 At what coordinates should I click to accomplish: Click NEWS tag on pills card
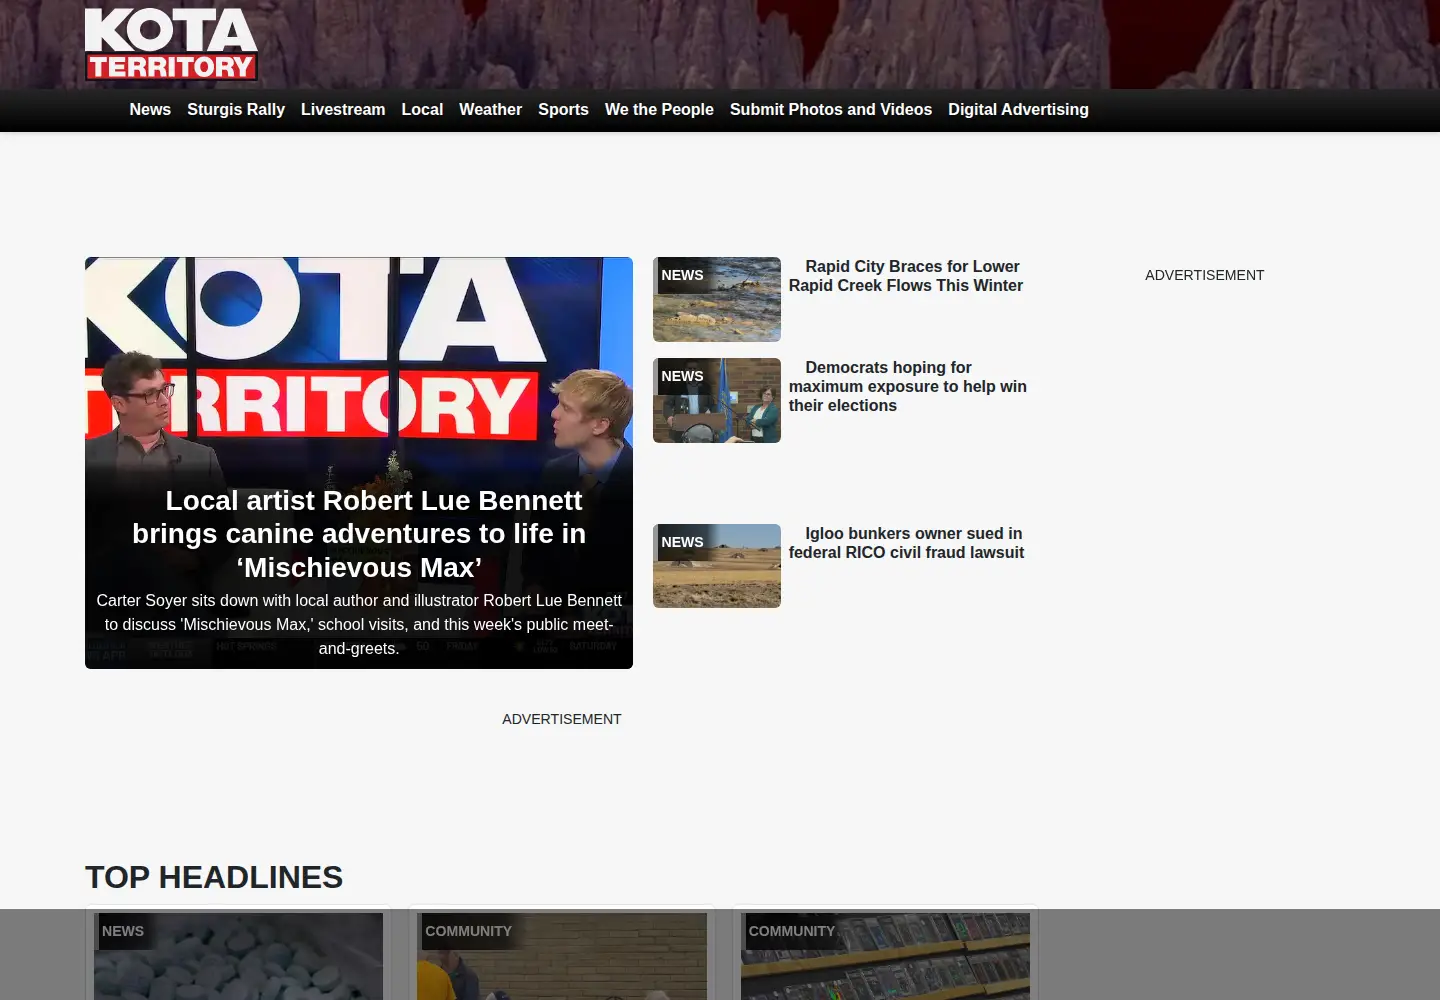tap(123, 931)
